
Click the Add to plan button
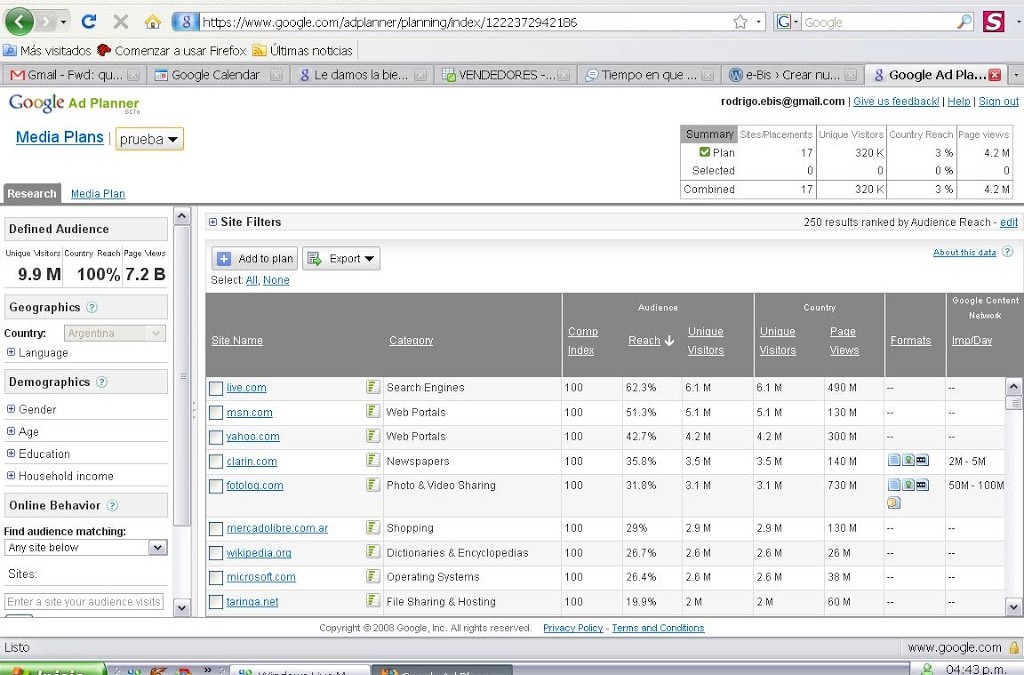click(x=255, y=258)
